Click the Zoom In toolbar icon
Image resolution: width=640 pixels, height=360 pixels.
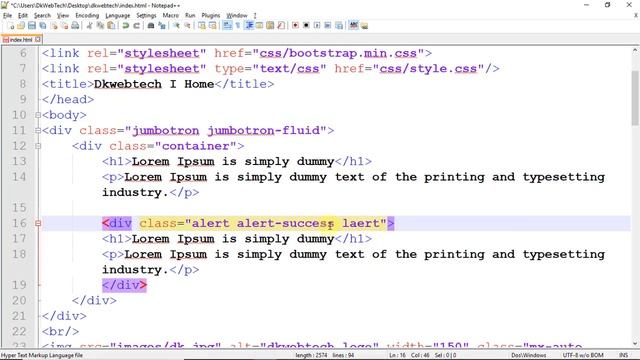point(176,26)
